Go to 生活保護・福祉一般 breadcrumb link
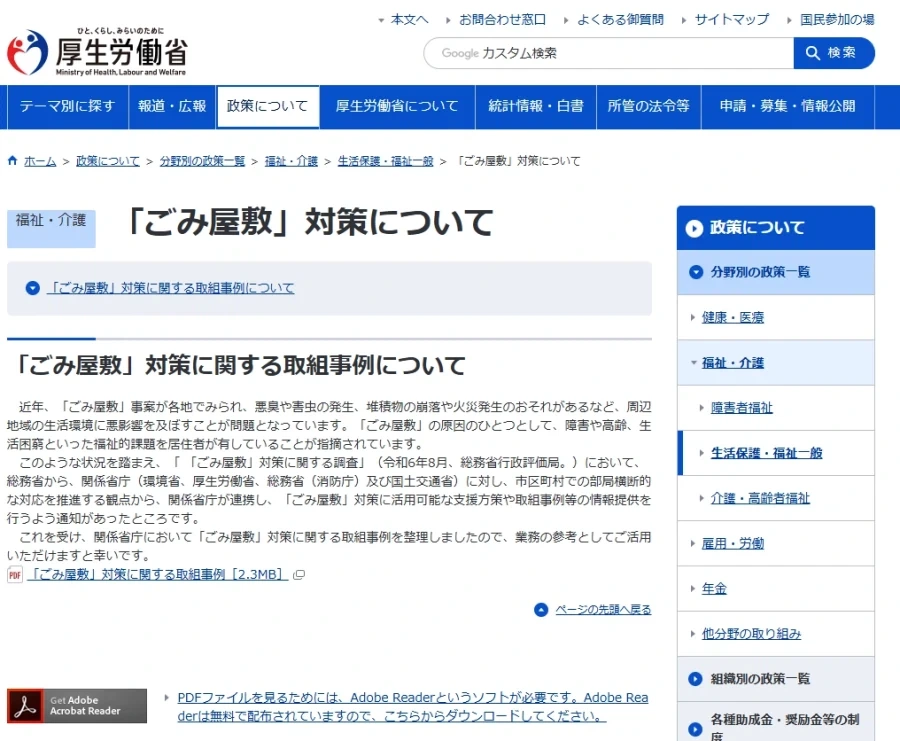 pyautogui.click(x=385, y=161)
